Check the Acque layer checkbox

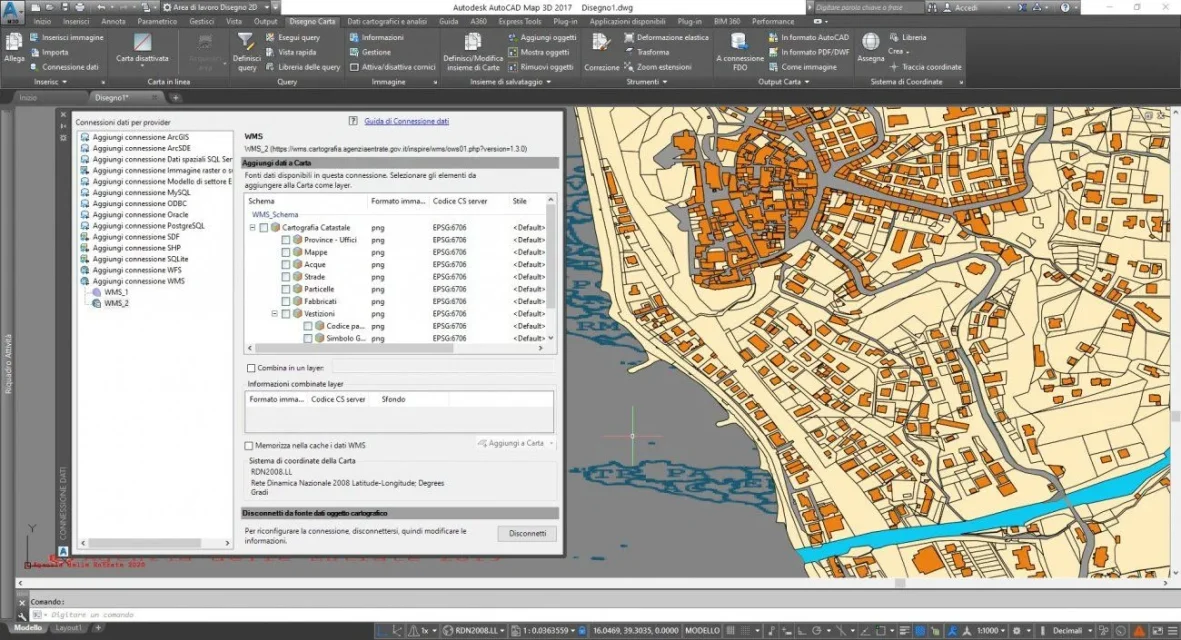point(285,264)
